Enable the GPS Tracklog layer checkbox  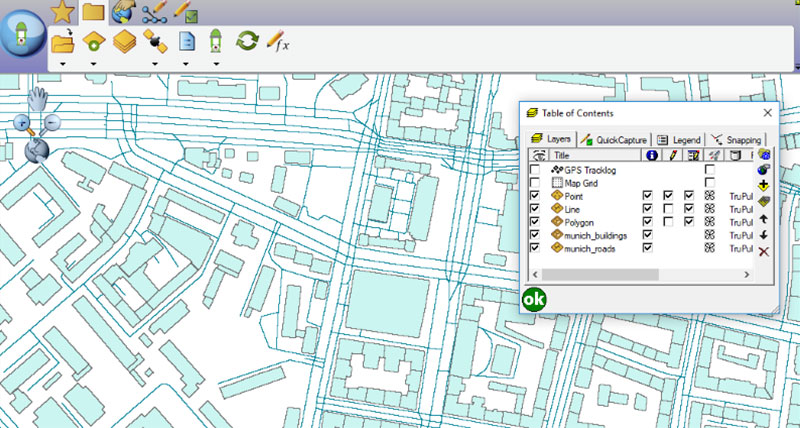click(x=536, y=171)
